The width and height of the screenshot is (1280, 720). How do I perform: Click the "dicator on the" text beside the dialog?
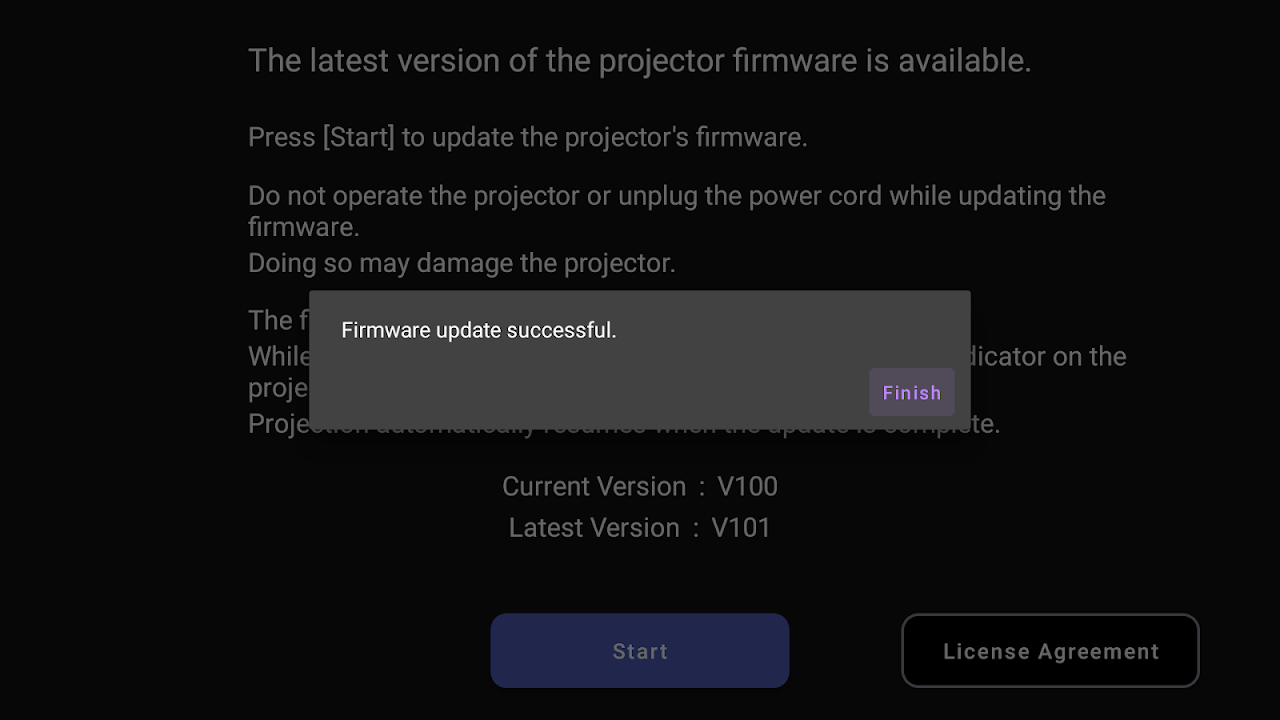point(1048,357)
